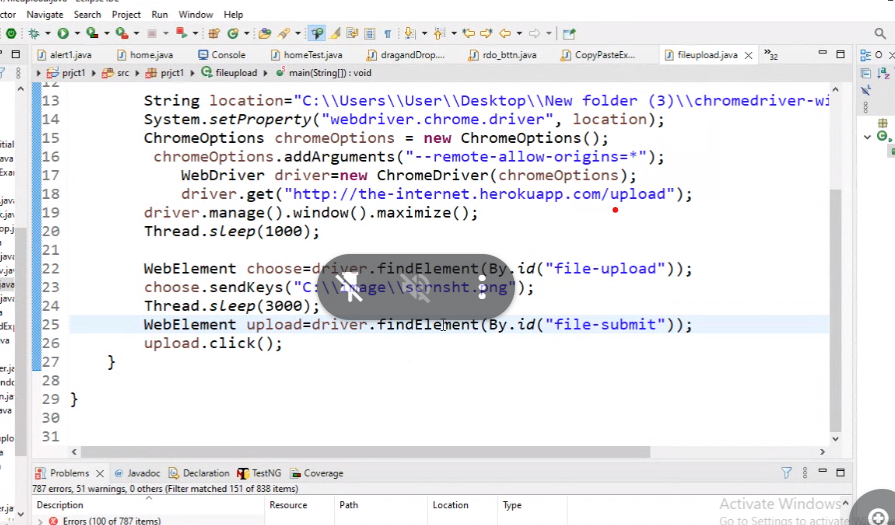
Task: Toggle Show Whitespace Characters pilcrow
Action: [x=388, y=34]
